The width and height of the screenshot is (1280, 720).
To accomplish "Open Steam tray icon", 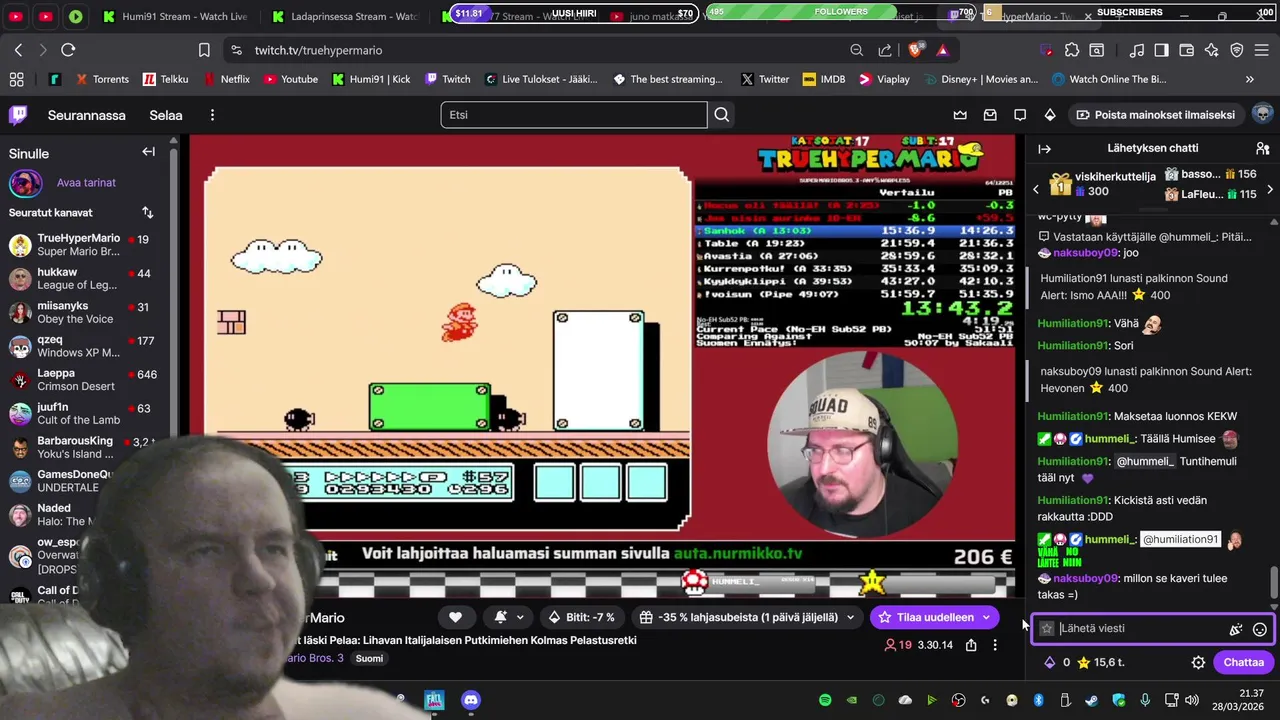I will point(1091,700).
